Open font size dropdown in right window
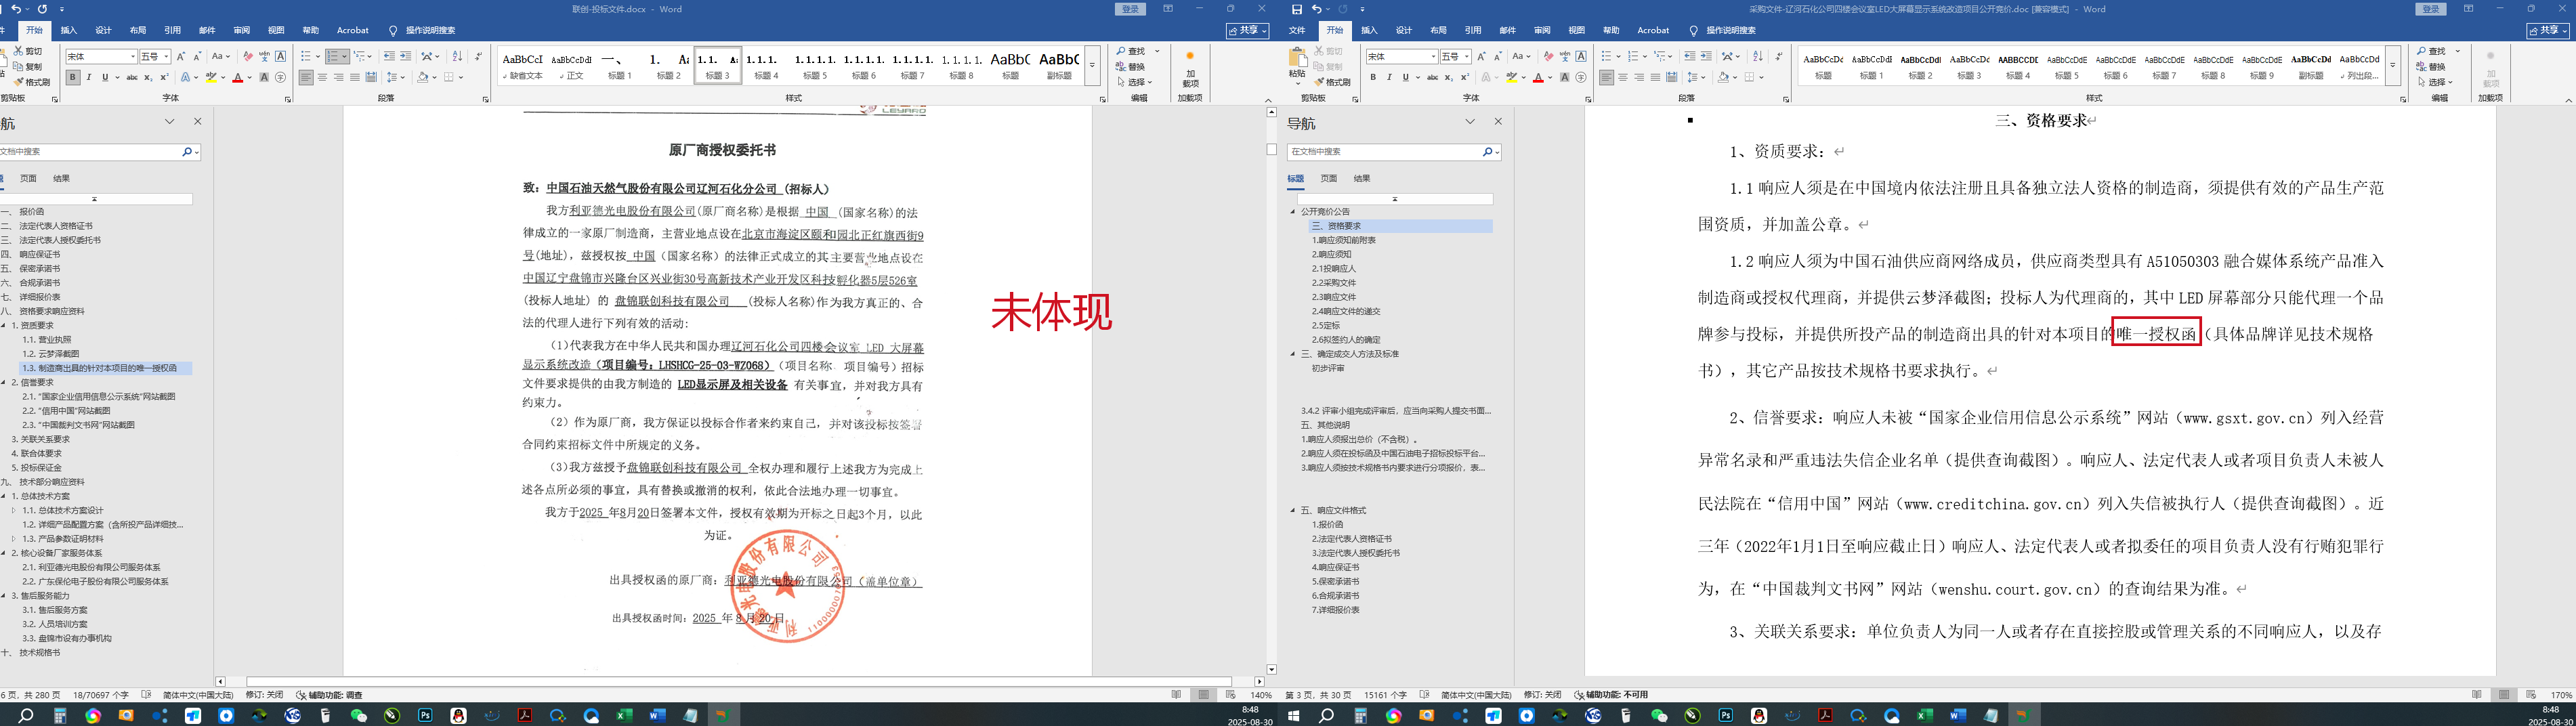2576x726 pixels. pyautogui.click(x=1466, y=56)
